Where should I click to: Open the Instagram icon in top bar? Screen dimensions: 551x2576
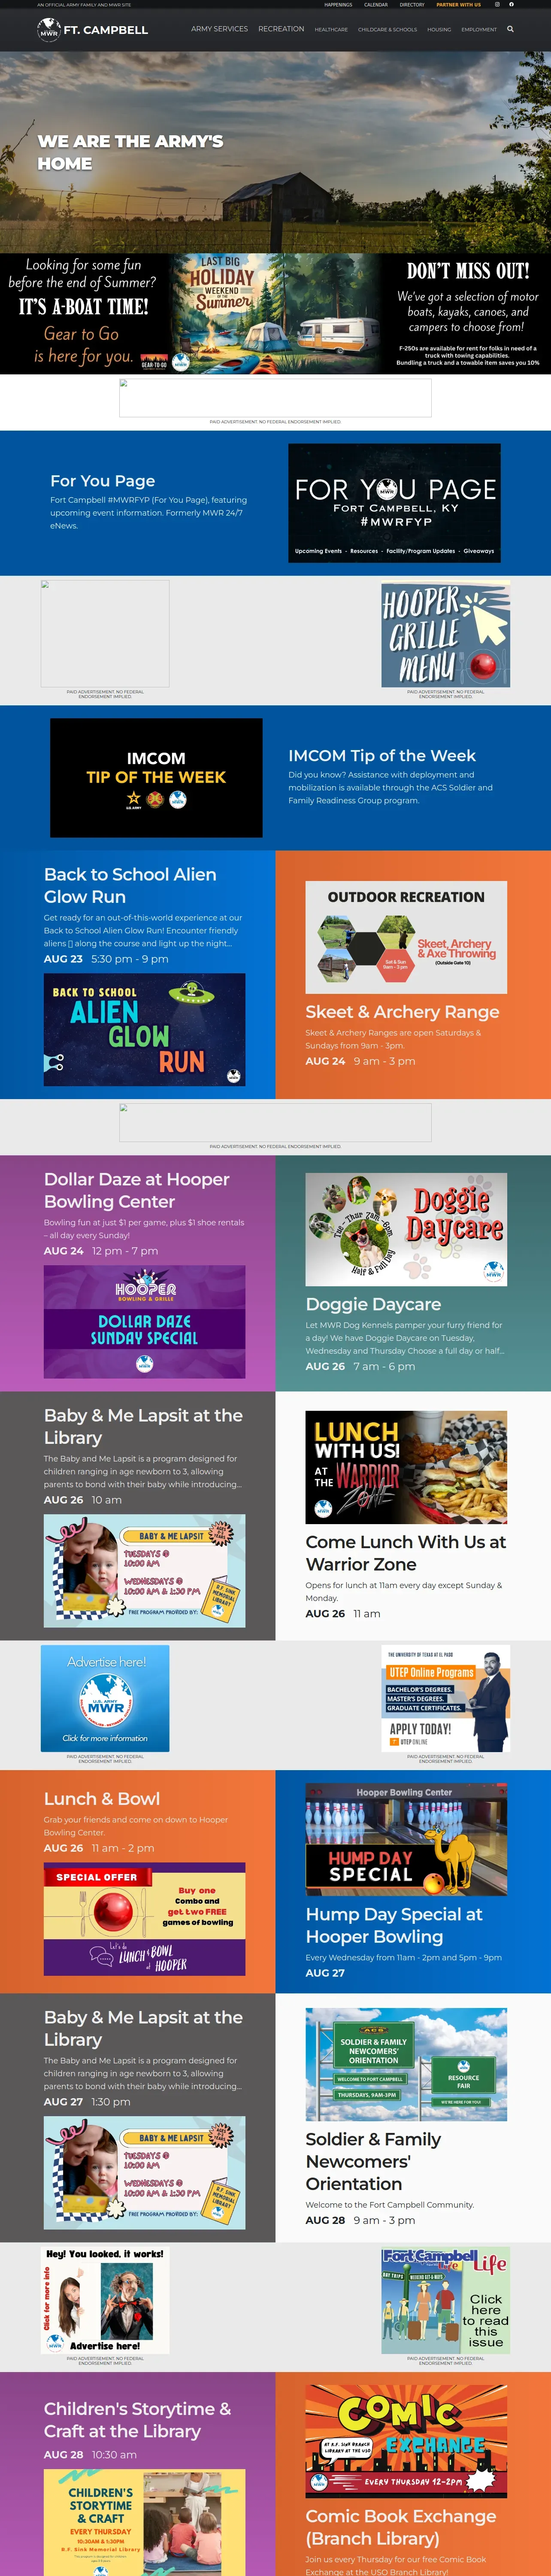tap(497, 4)
